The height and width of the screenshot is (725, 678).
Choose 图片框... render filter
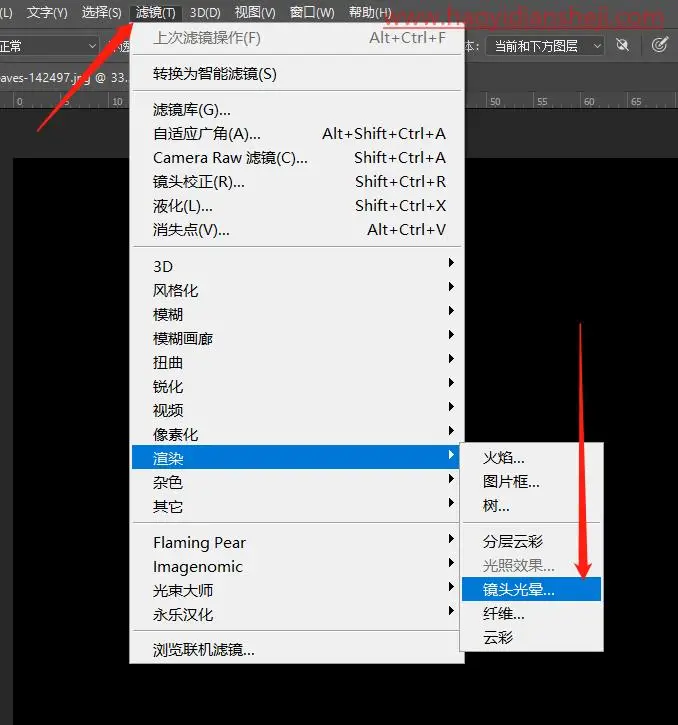click(531, 482)
